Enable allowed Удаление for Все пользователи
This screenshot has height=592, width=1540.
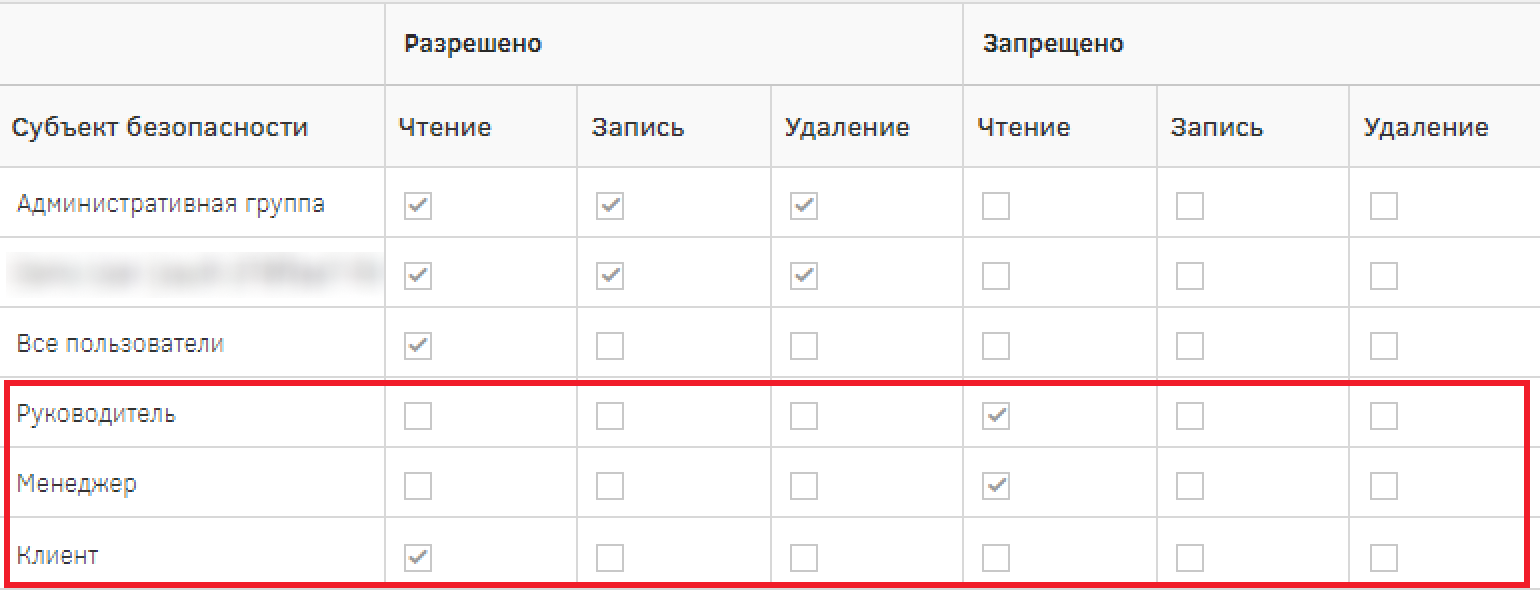(804, 346)
